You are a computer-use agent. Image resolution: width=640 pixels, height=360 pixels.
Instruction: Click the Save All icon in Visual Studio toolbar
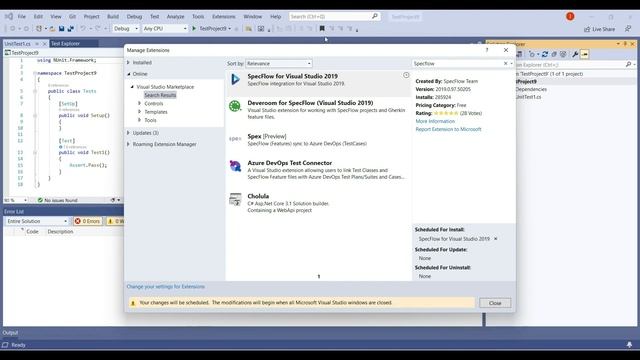coord(71,29)
